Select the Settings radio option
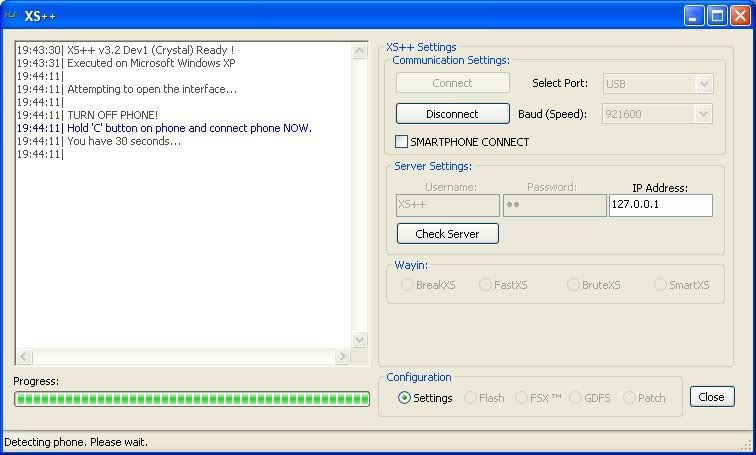 pos(405,398)
